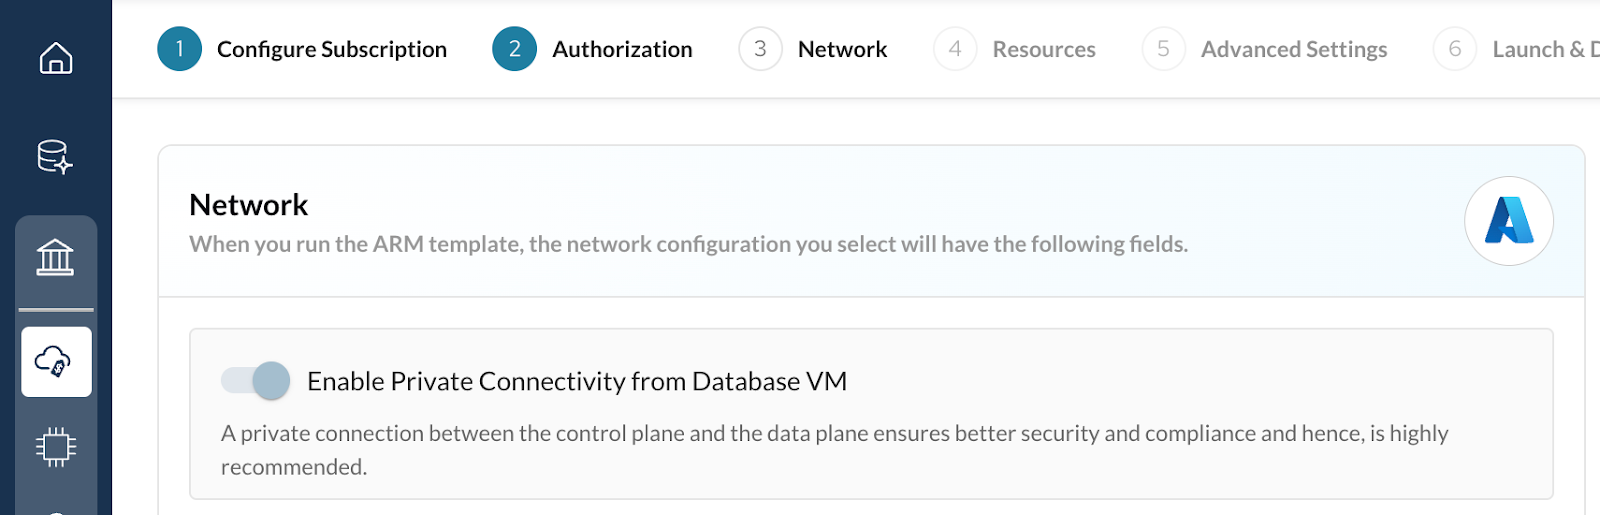
Task: Open the Advanced Settings step
Action: [1293, 49]
